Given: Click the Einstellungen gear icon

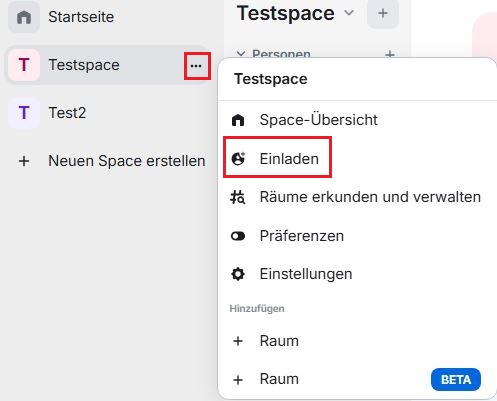Looking at the screenshot, I should pos(238,274).
